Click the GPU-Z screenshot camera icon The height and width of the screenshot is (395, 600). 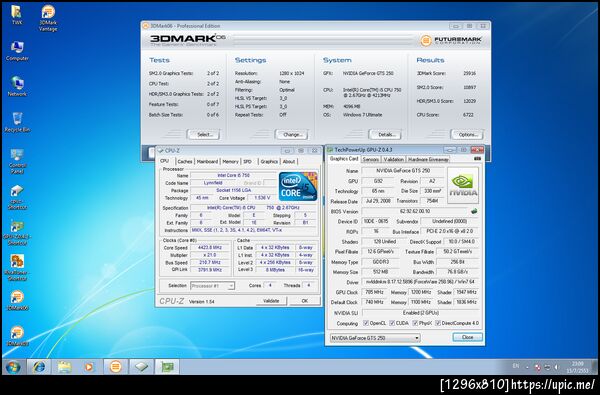477,158
